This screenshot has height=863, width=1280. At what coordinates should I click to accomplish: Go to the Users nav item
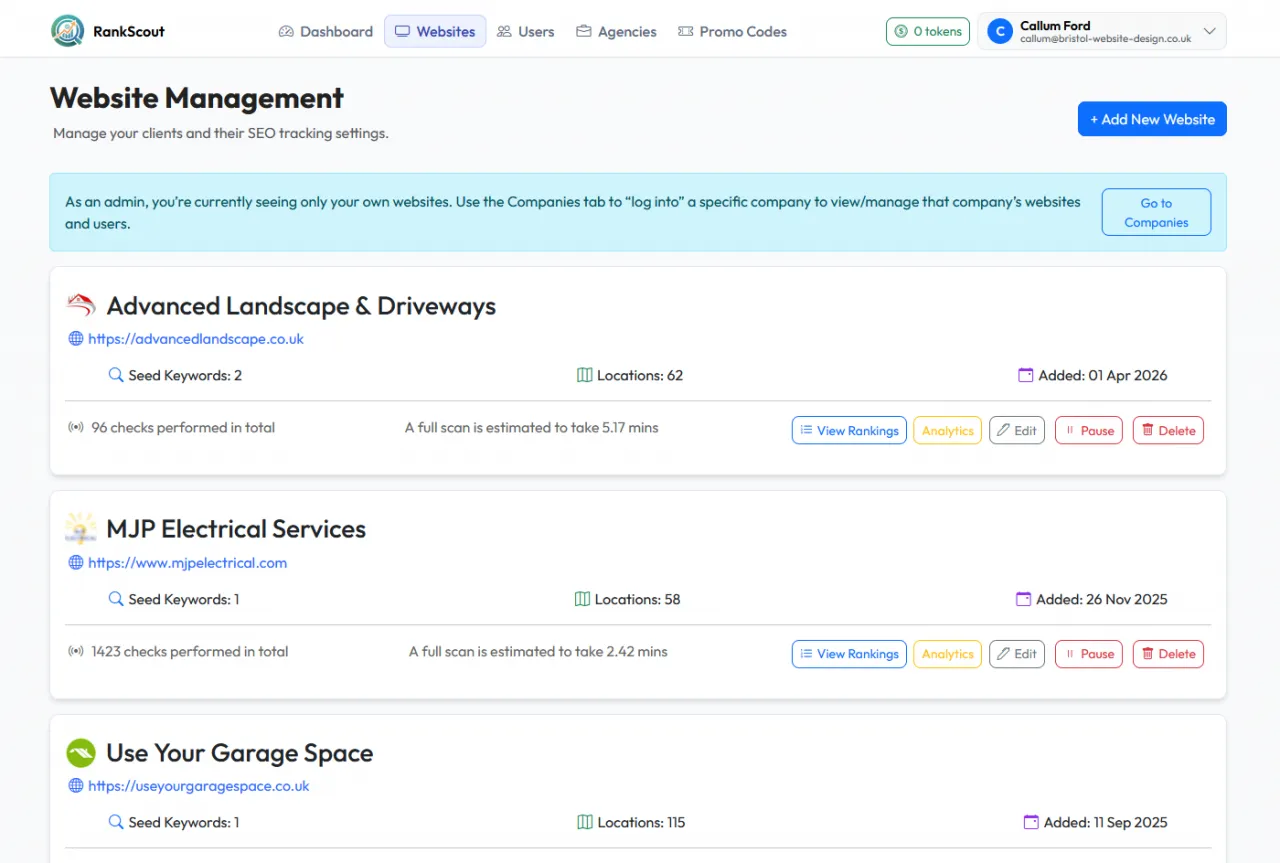click(525, 31)
